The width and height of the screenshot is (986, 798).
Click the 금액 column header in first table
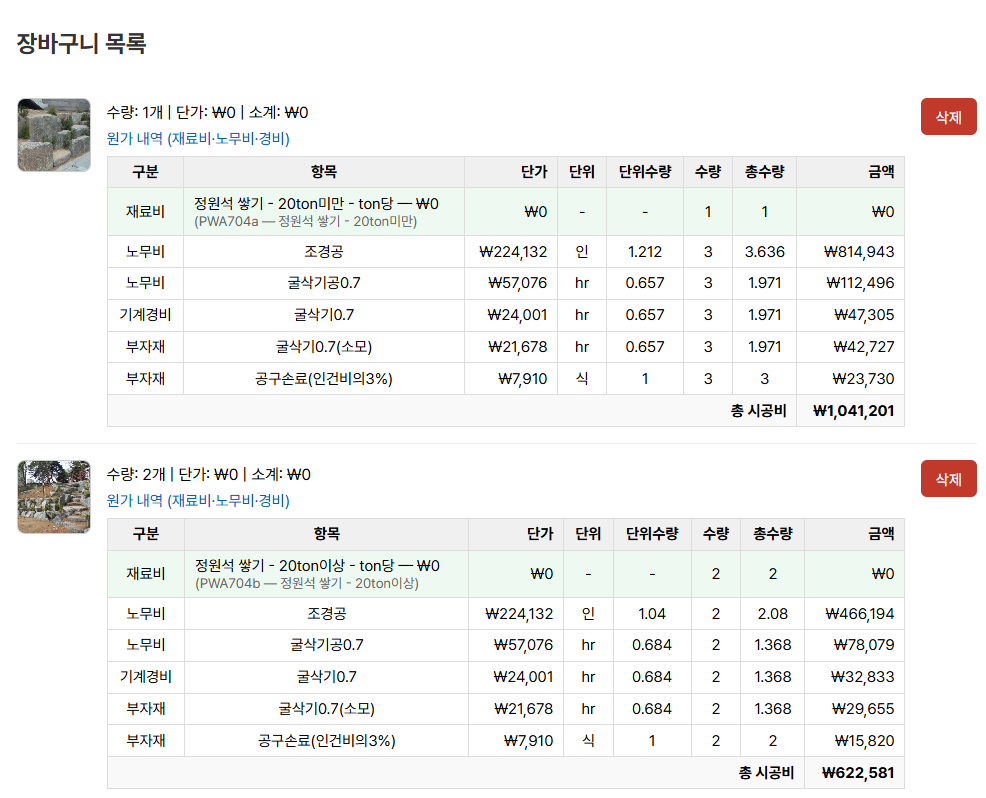click(880, 172)
